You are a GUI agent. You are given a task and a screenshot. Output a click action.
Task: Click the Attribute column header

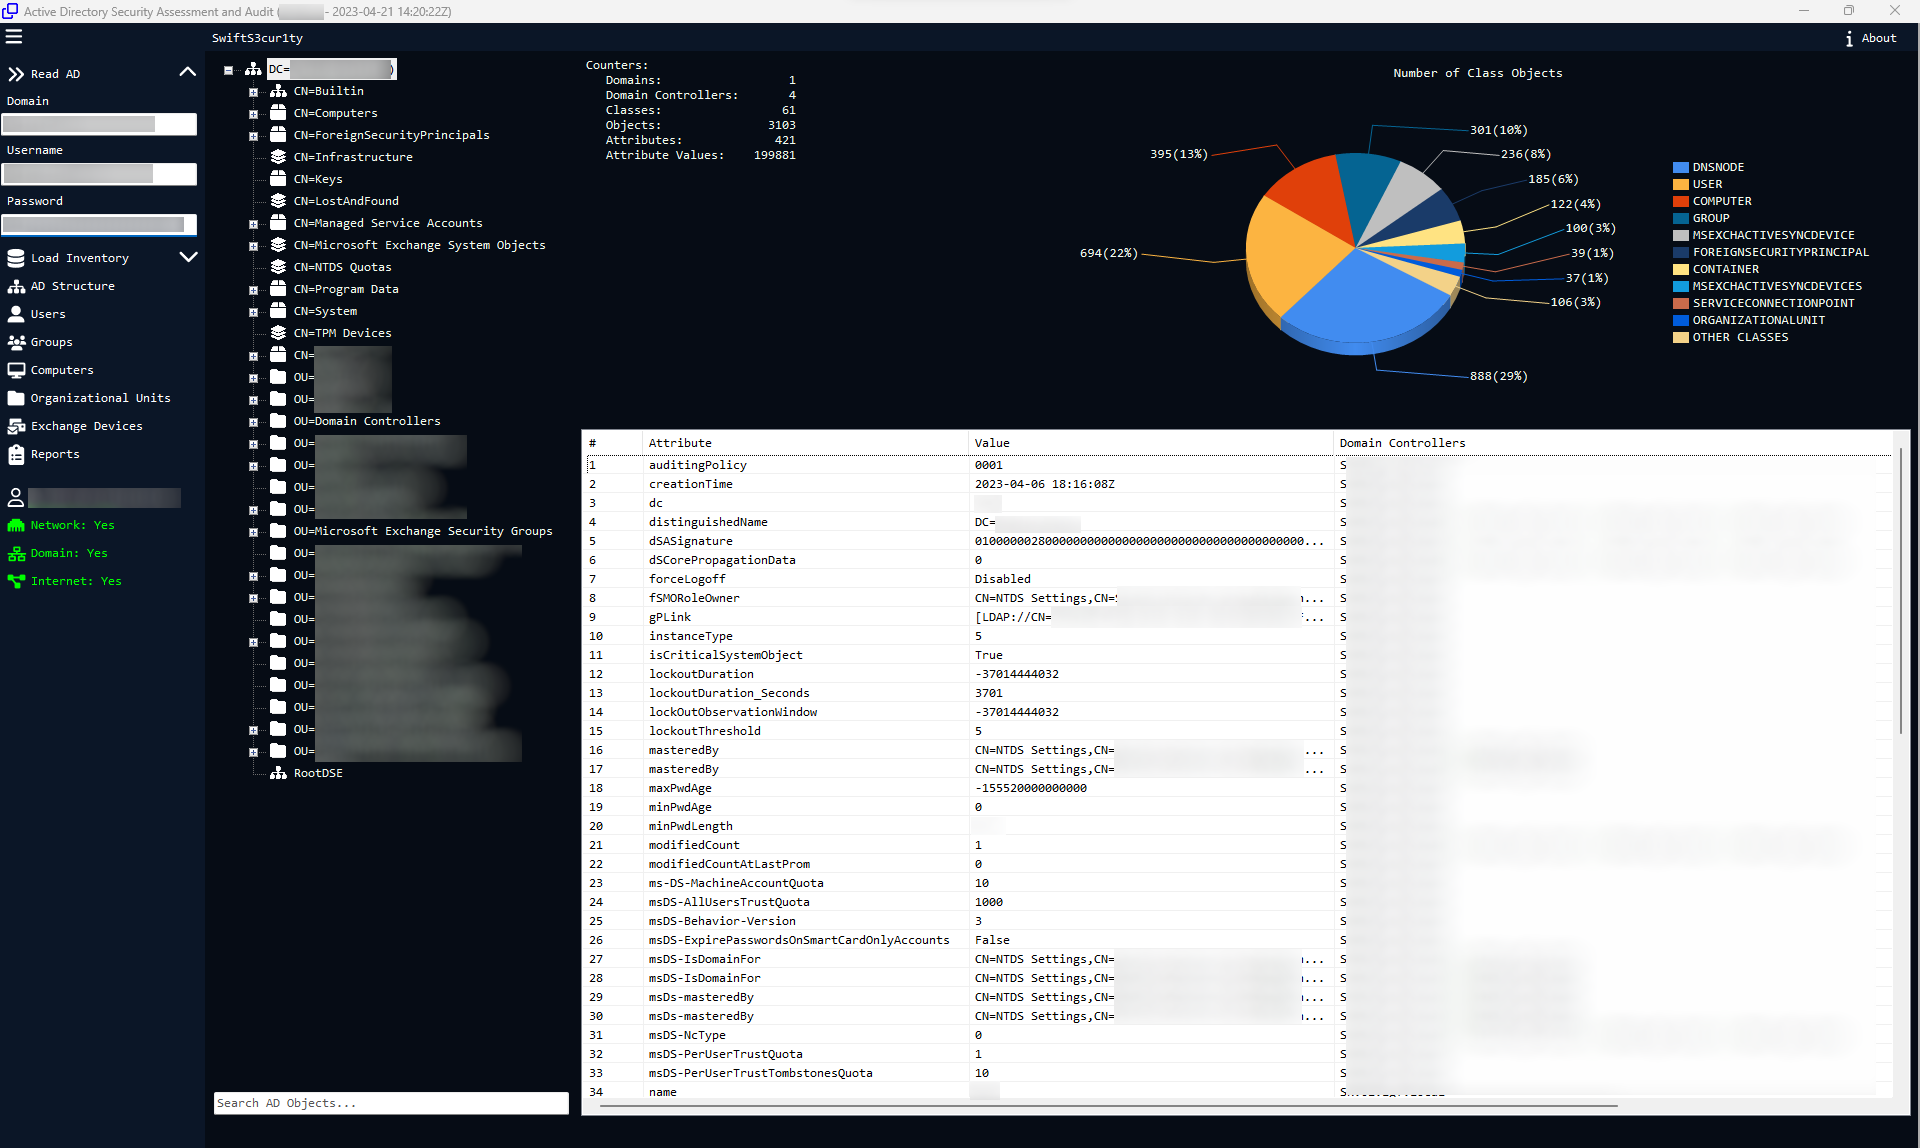pos(680,443)
